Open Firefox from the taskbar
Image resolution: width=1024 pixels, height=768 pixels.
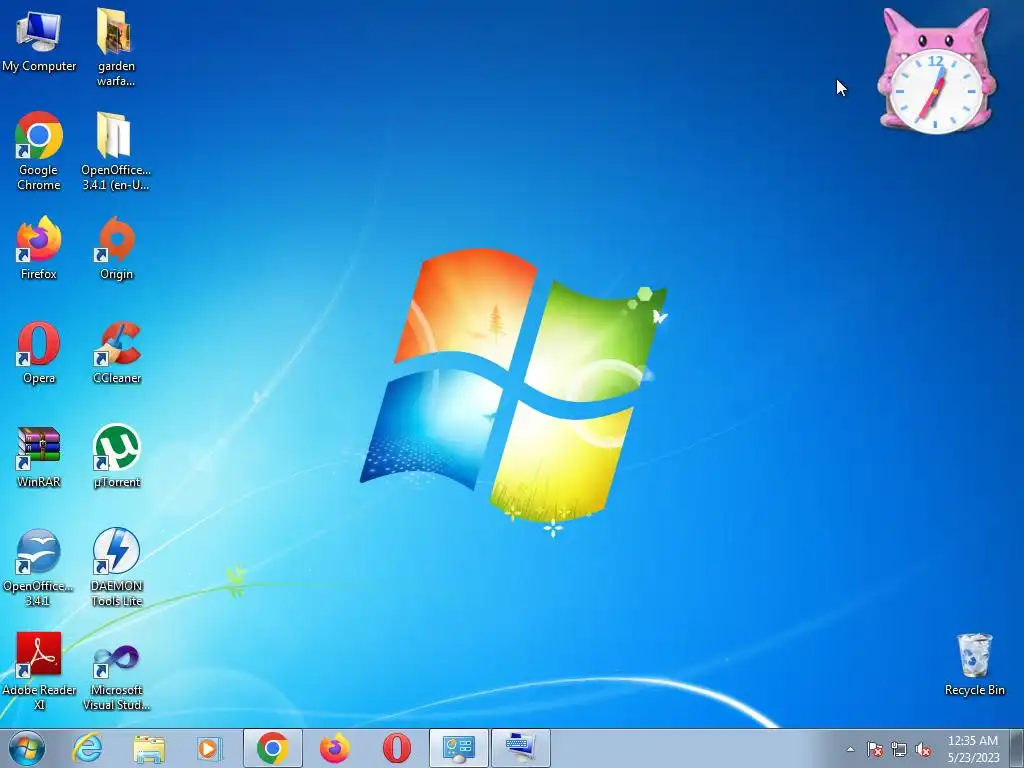[334, 748]
